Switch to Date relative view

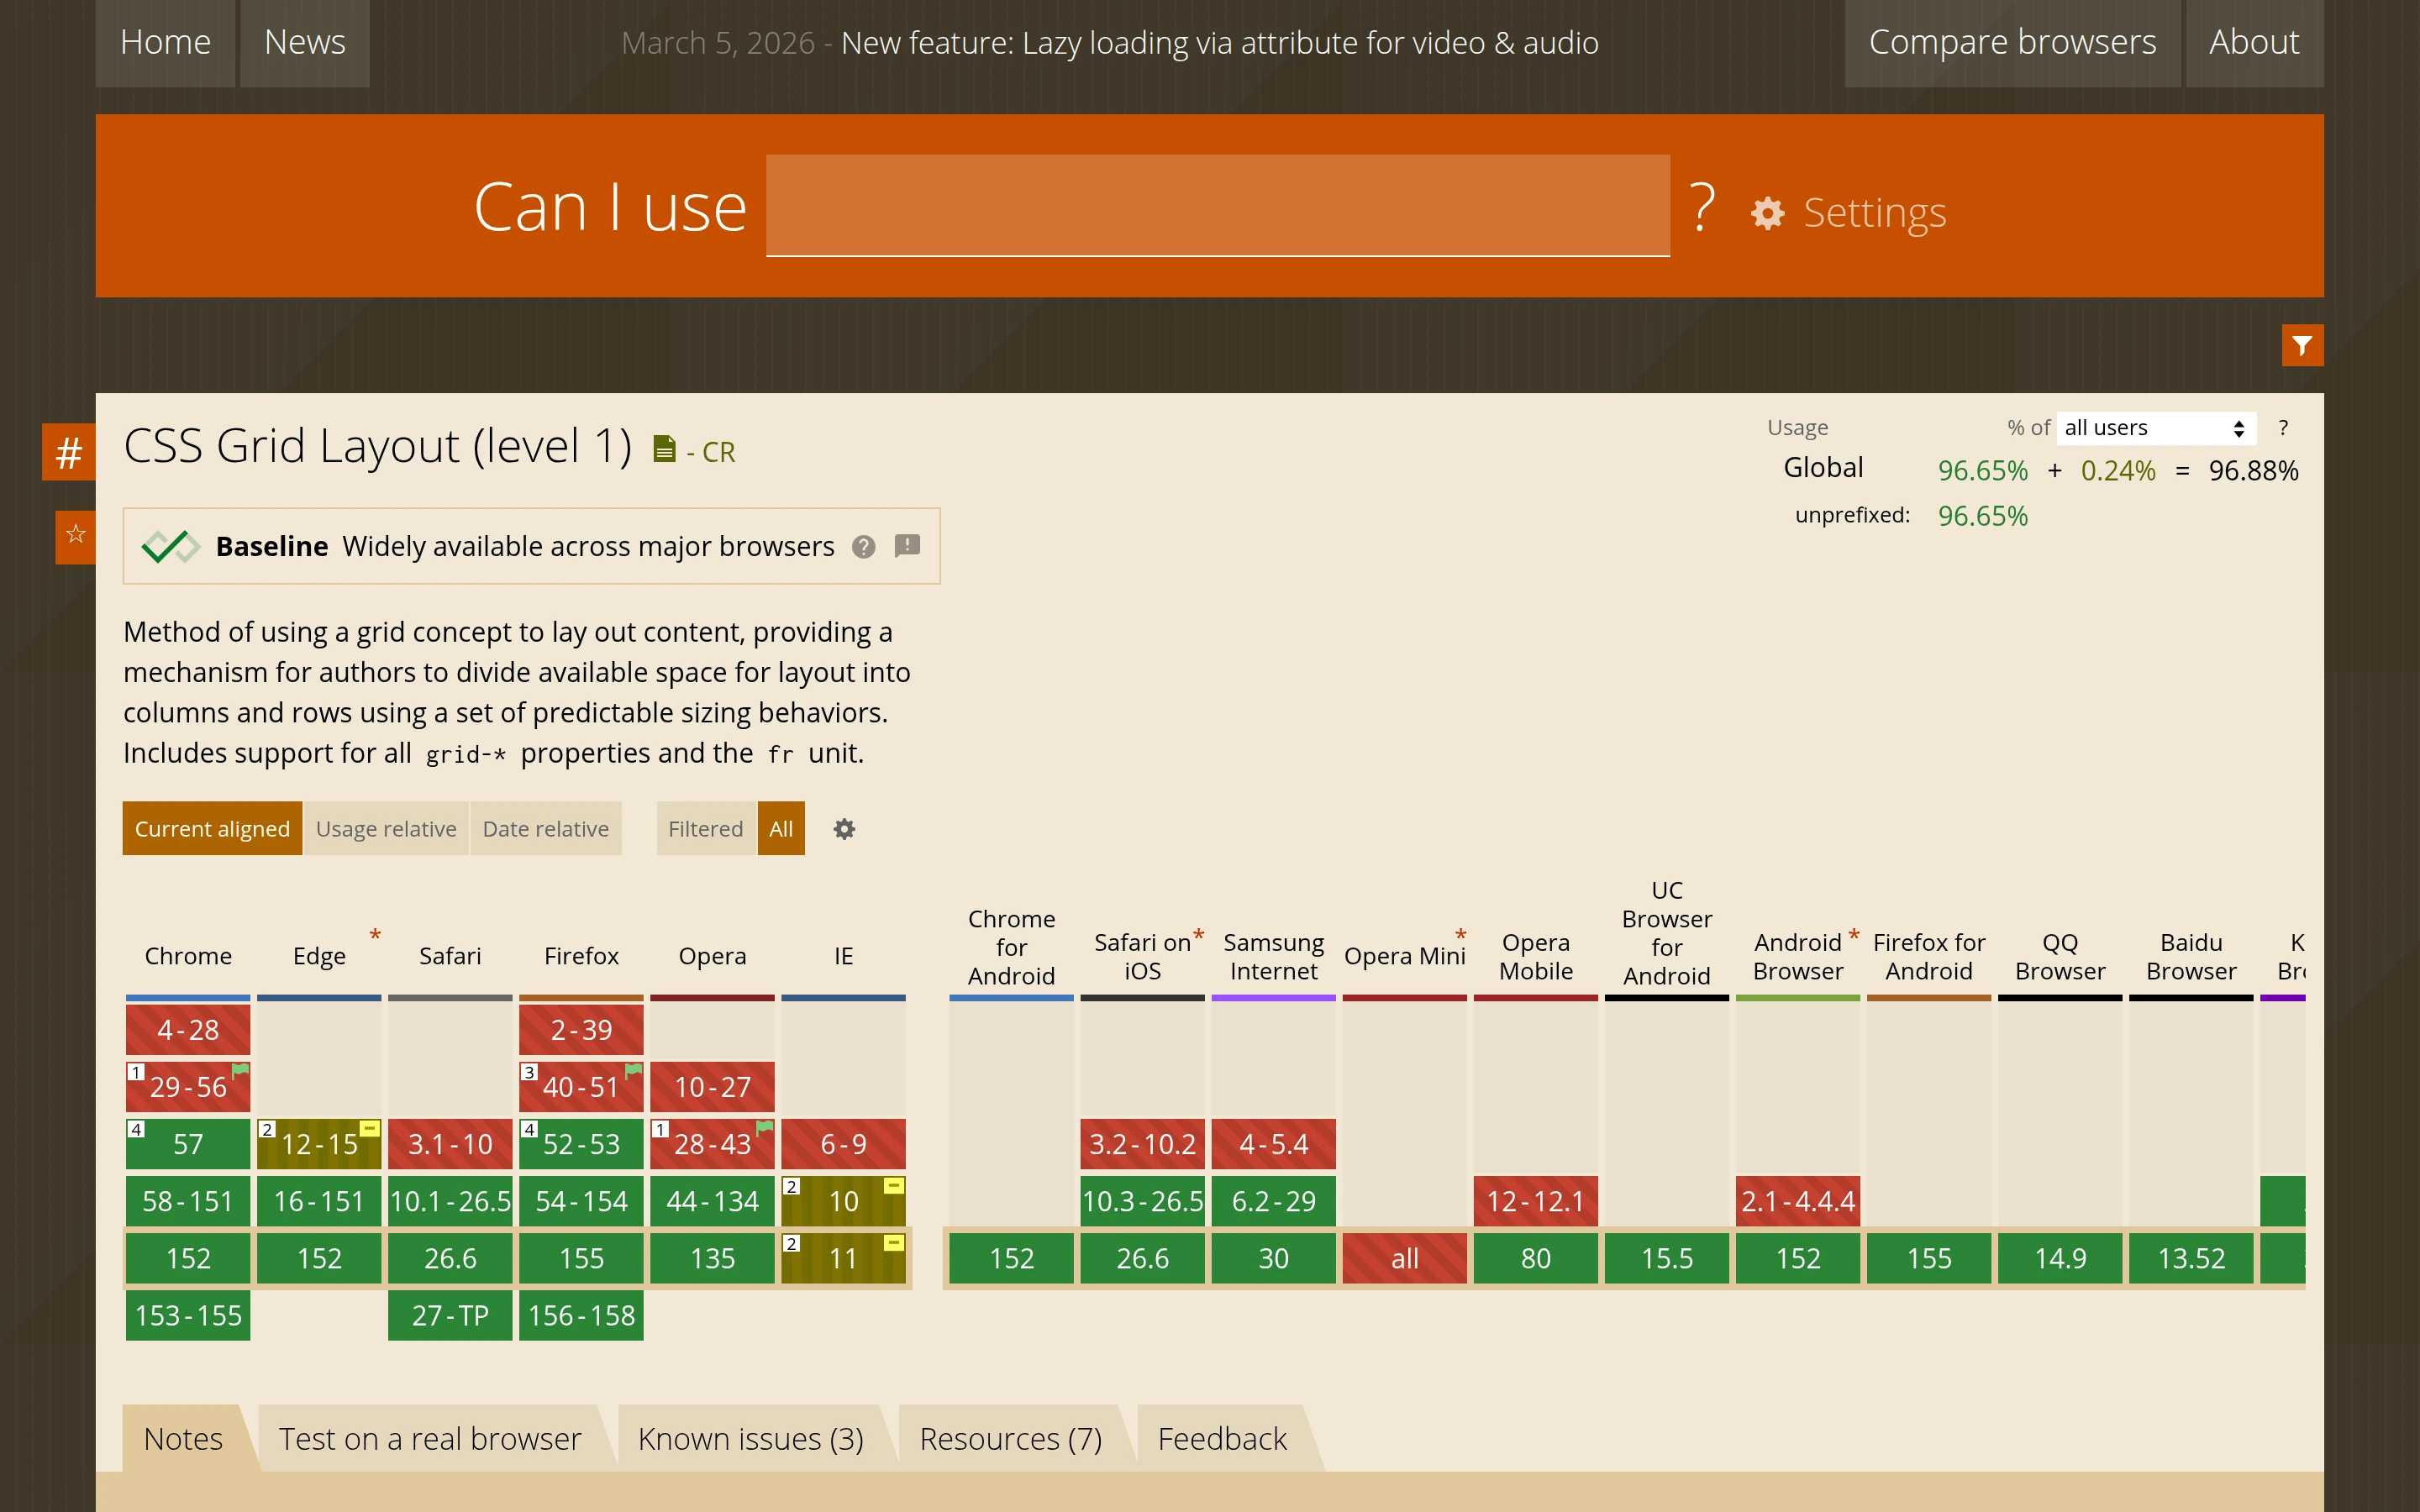(545, 829)
